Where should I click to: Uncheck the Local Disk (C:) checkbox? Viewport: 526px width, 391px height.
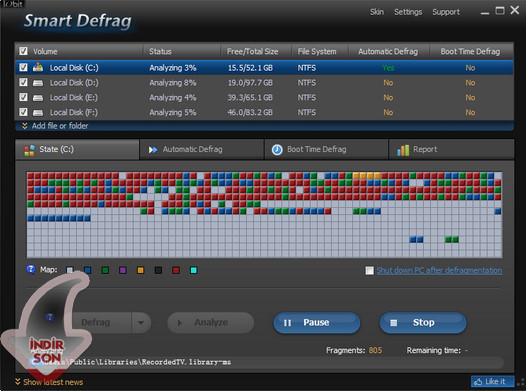point(23,67)
